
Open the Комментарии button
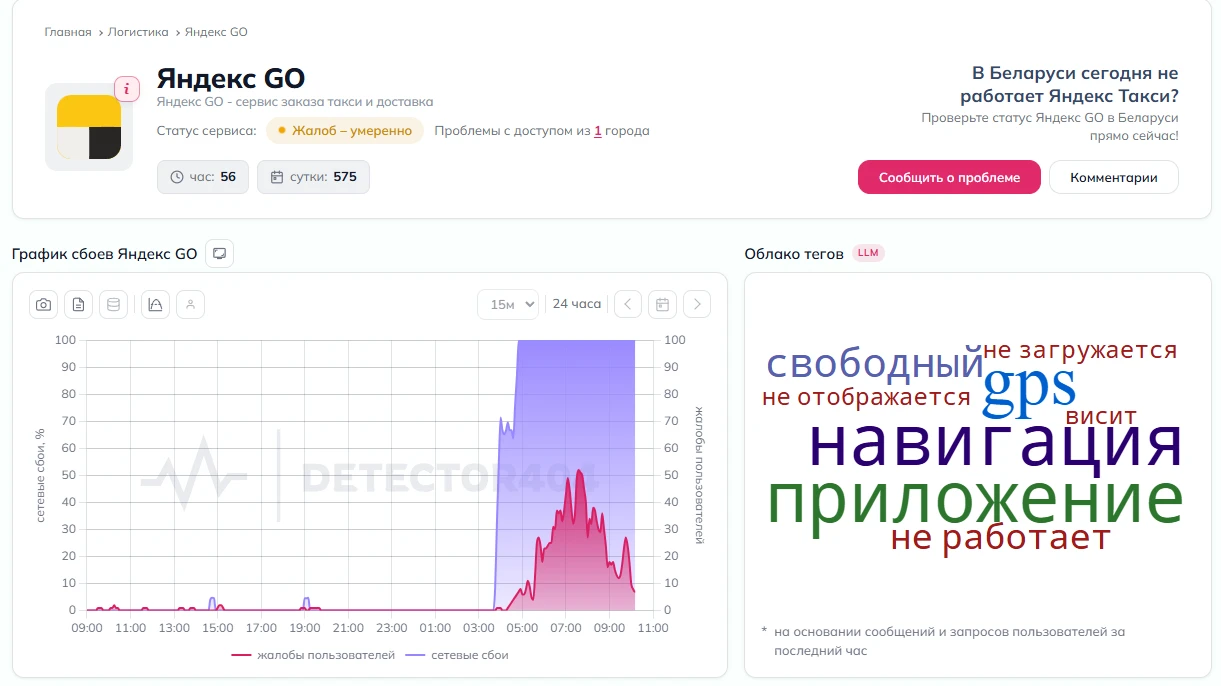1114,177
